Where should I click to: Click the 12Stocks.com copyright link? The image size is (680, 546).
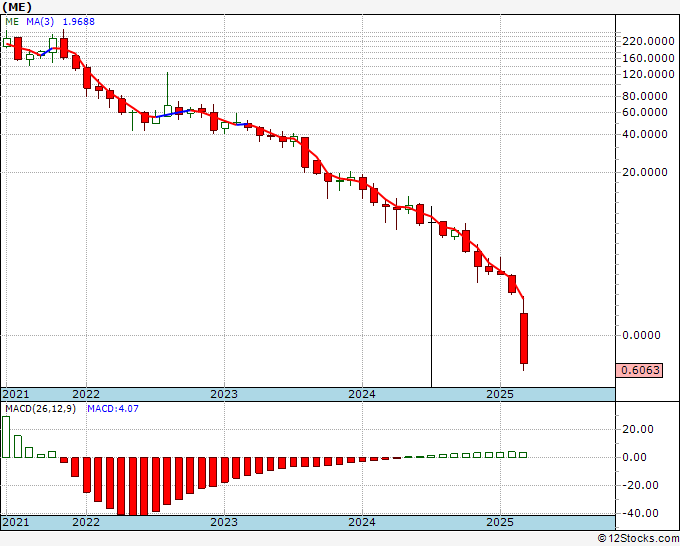point(638,539)
